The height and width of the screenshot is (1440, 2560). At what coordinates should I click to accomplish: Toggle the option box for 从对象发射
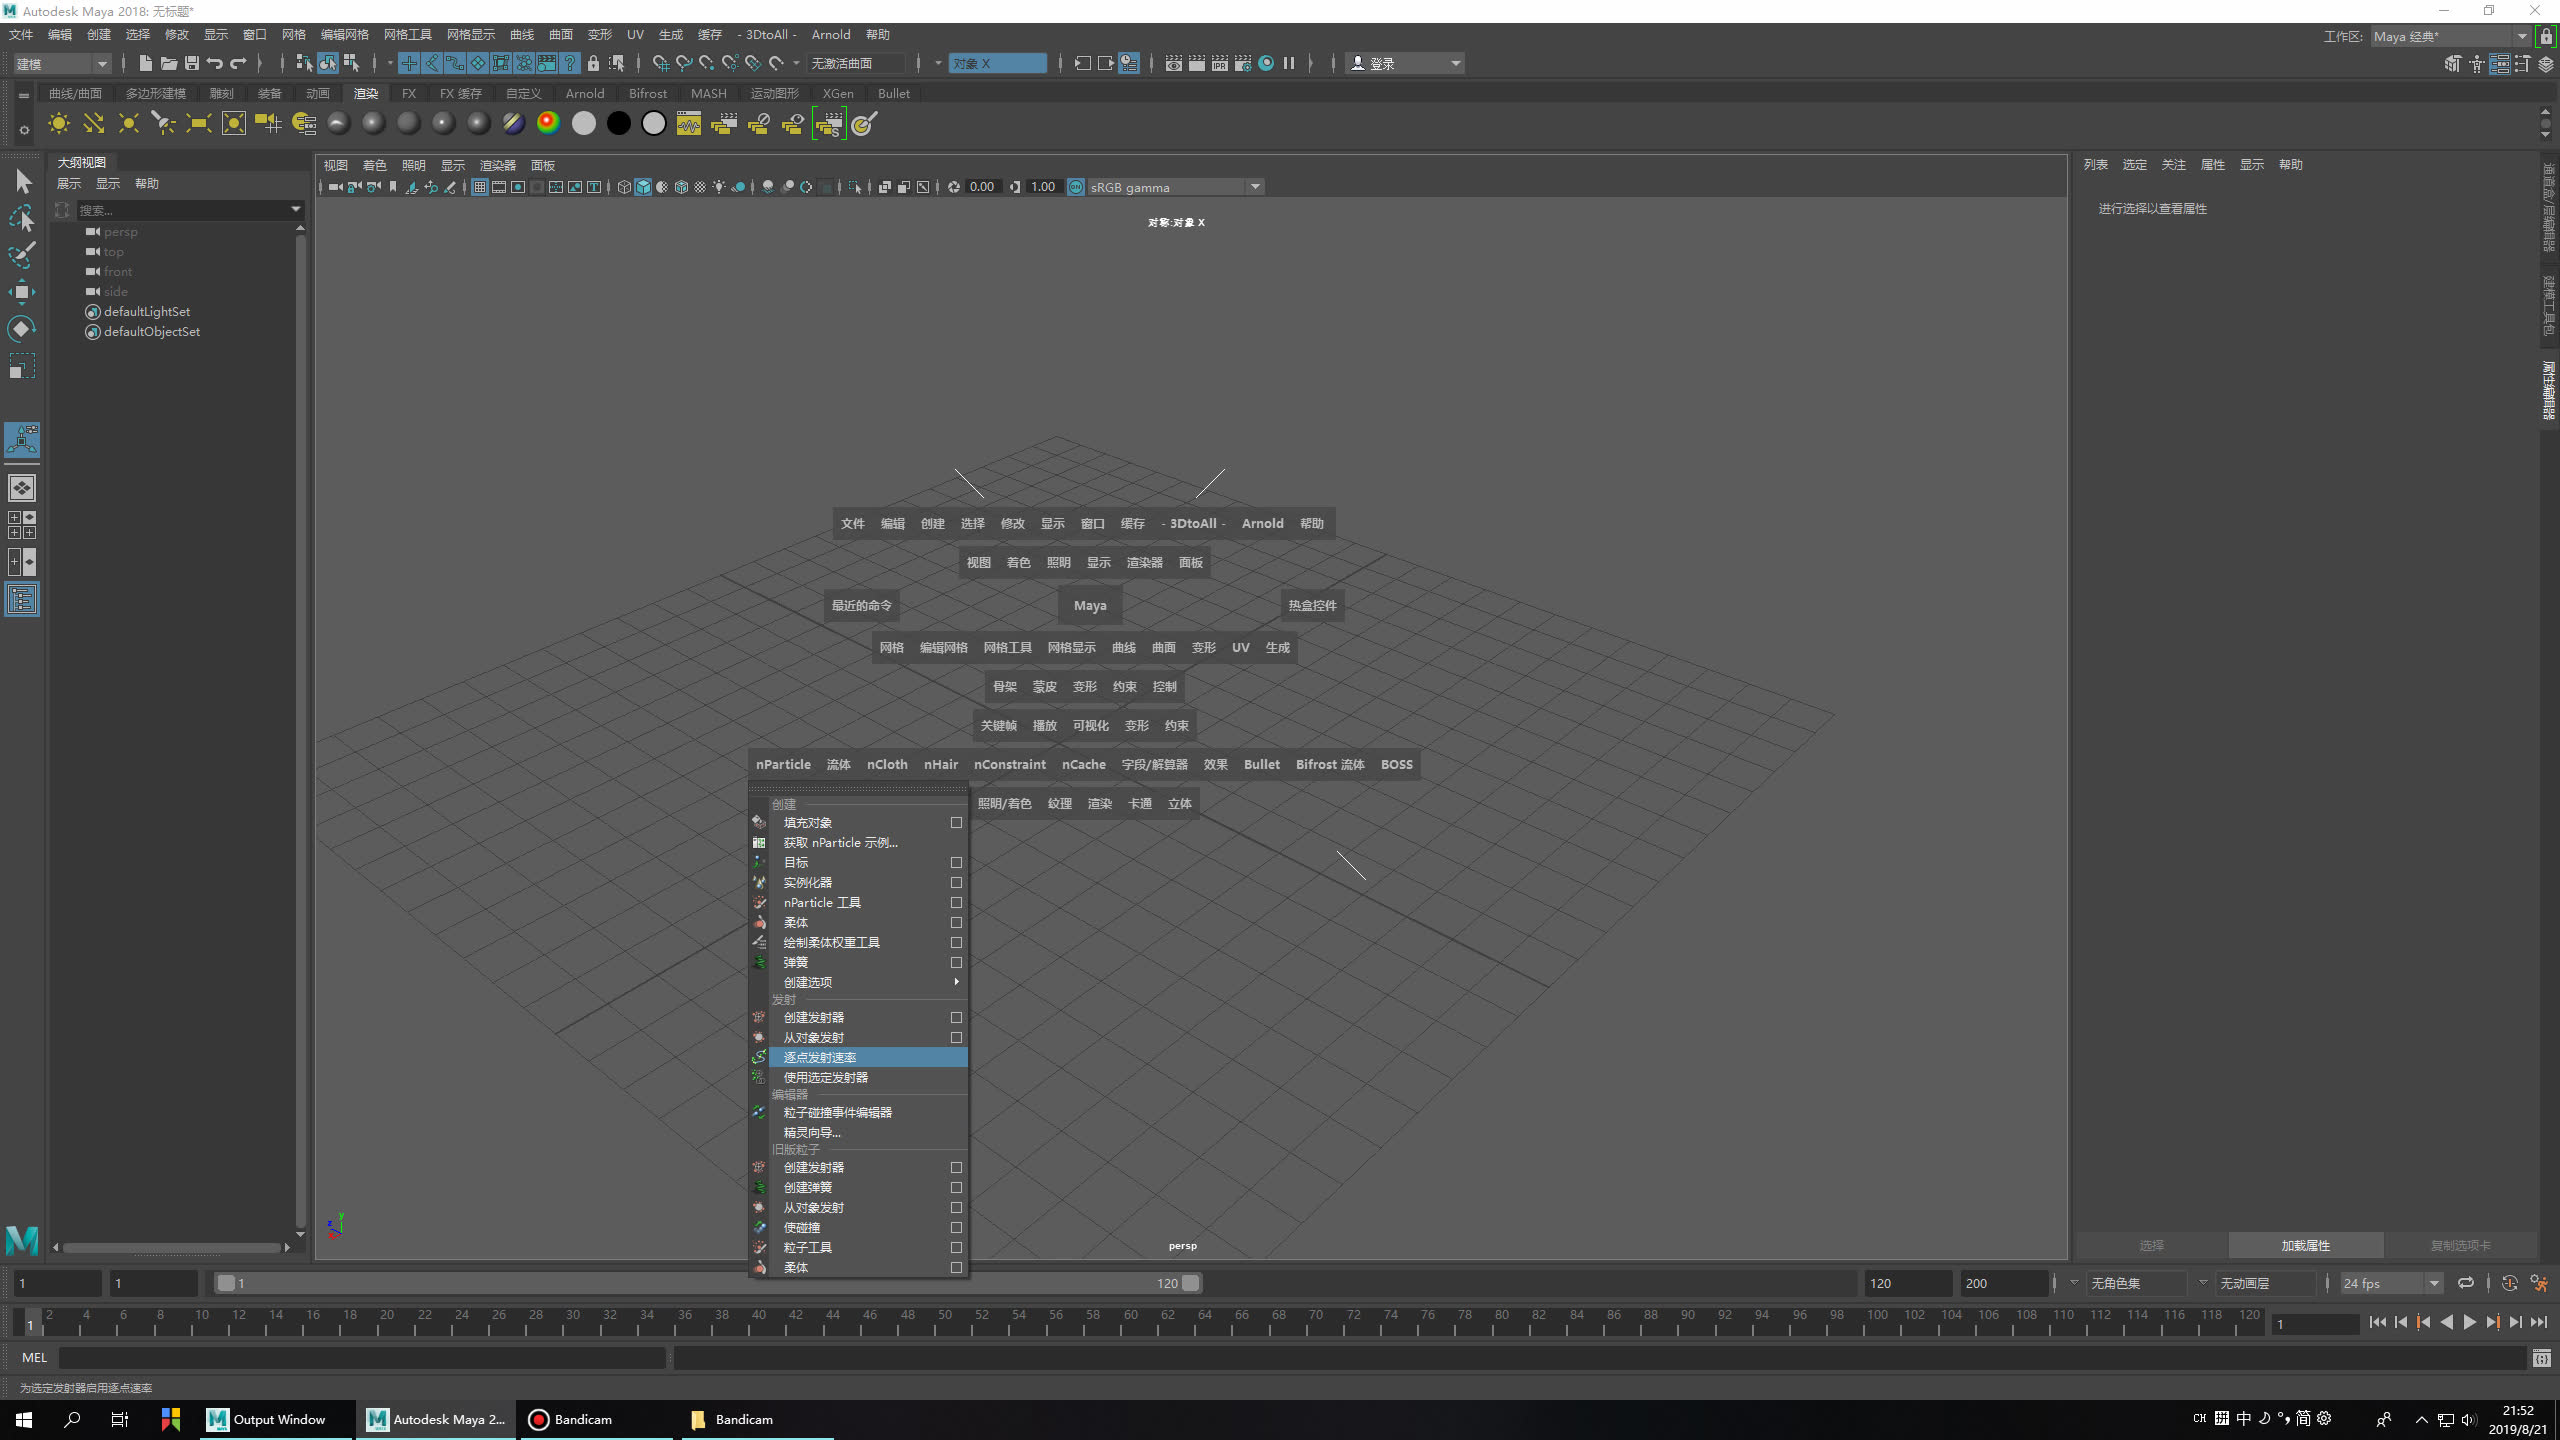tap(956, 1037)
